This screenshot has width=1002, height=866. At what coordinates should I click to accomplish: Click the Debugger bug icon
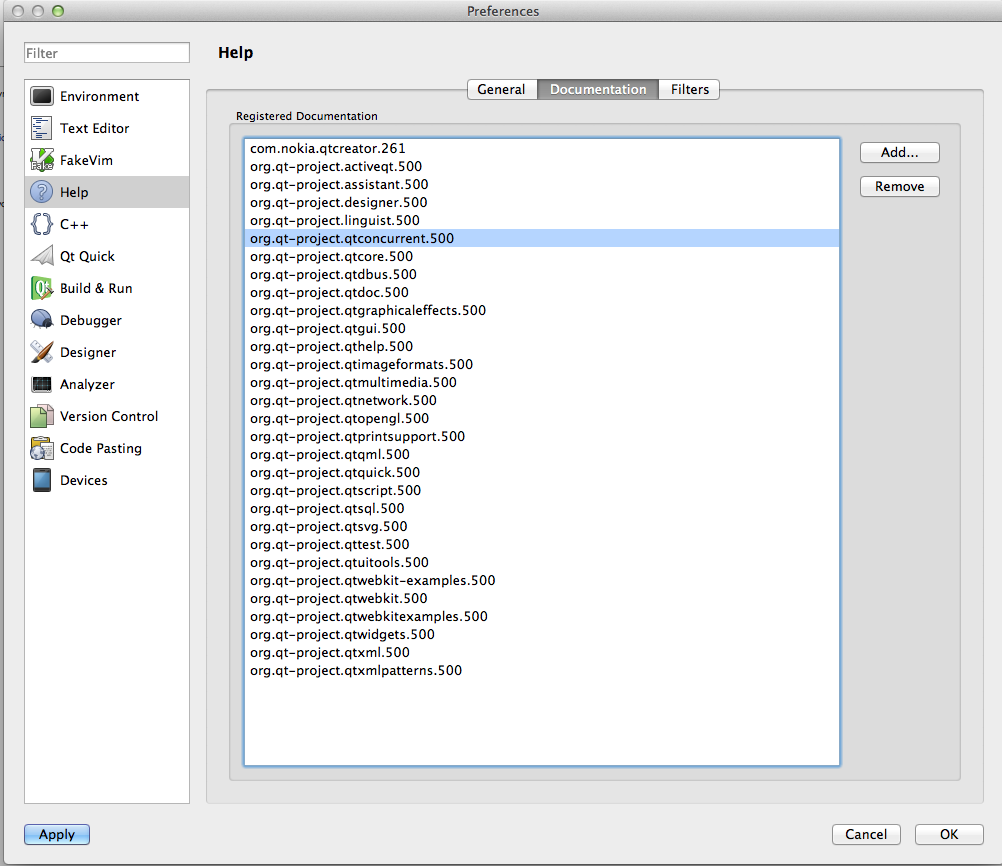pos(42,320)
